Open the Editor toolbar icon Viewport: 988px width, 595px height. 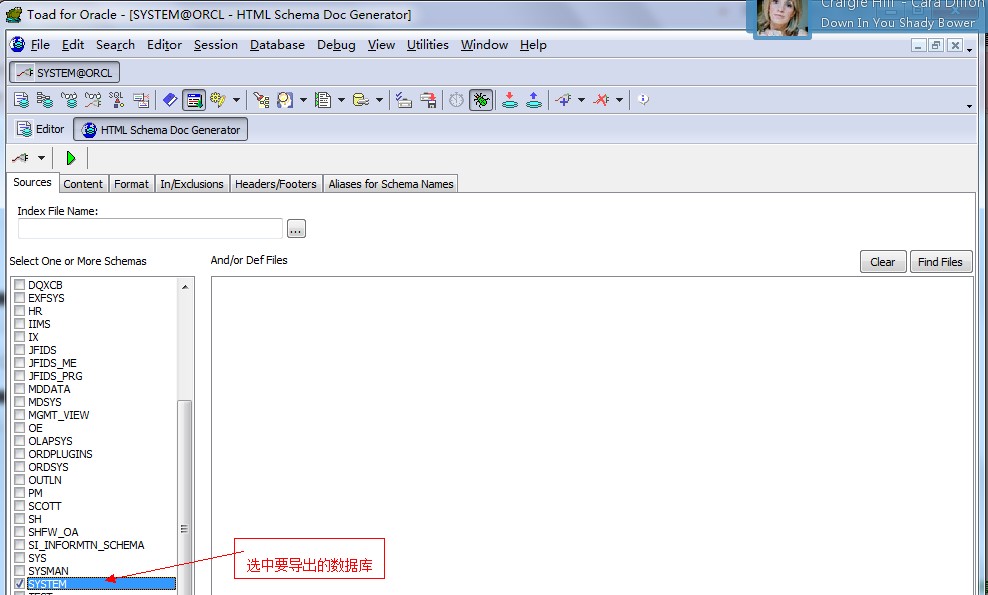[21, 100]
